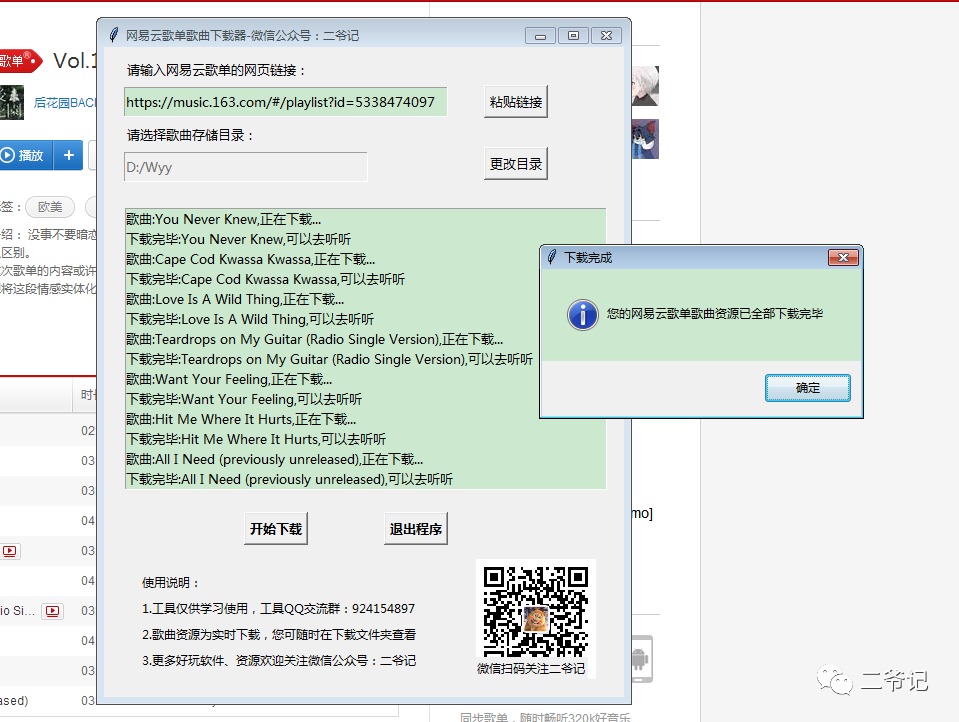Click log line '下载完毕:Love Is A Wild Thing,可以去听听'
The width and height of the screenshot is (959, 722).
click(250, 319)
